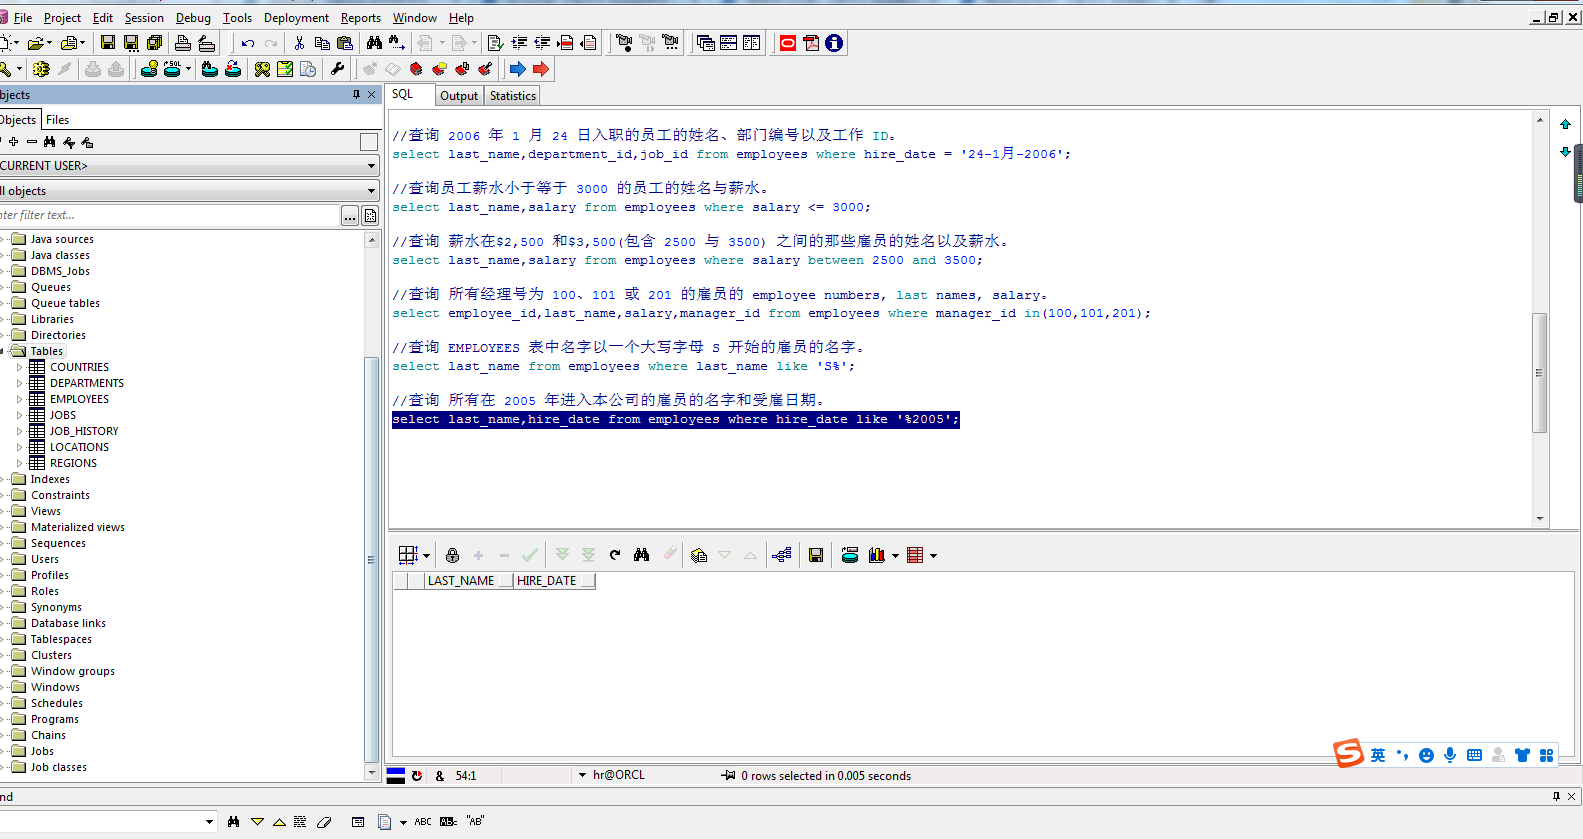The image size is (1583, 839).
Task: Click the green down arrow beside SQL editor
Action: 1565,152
